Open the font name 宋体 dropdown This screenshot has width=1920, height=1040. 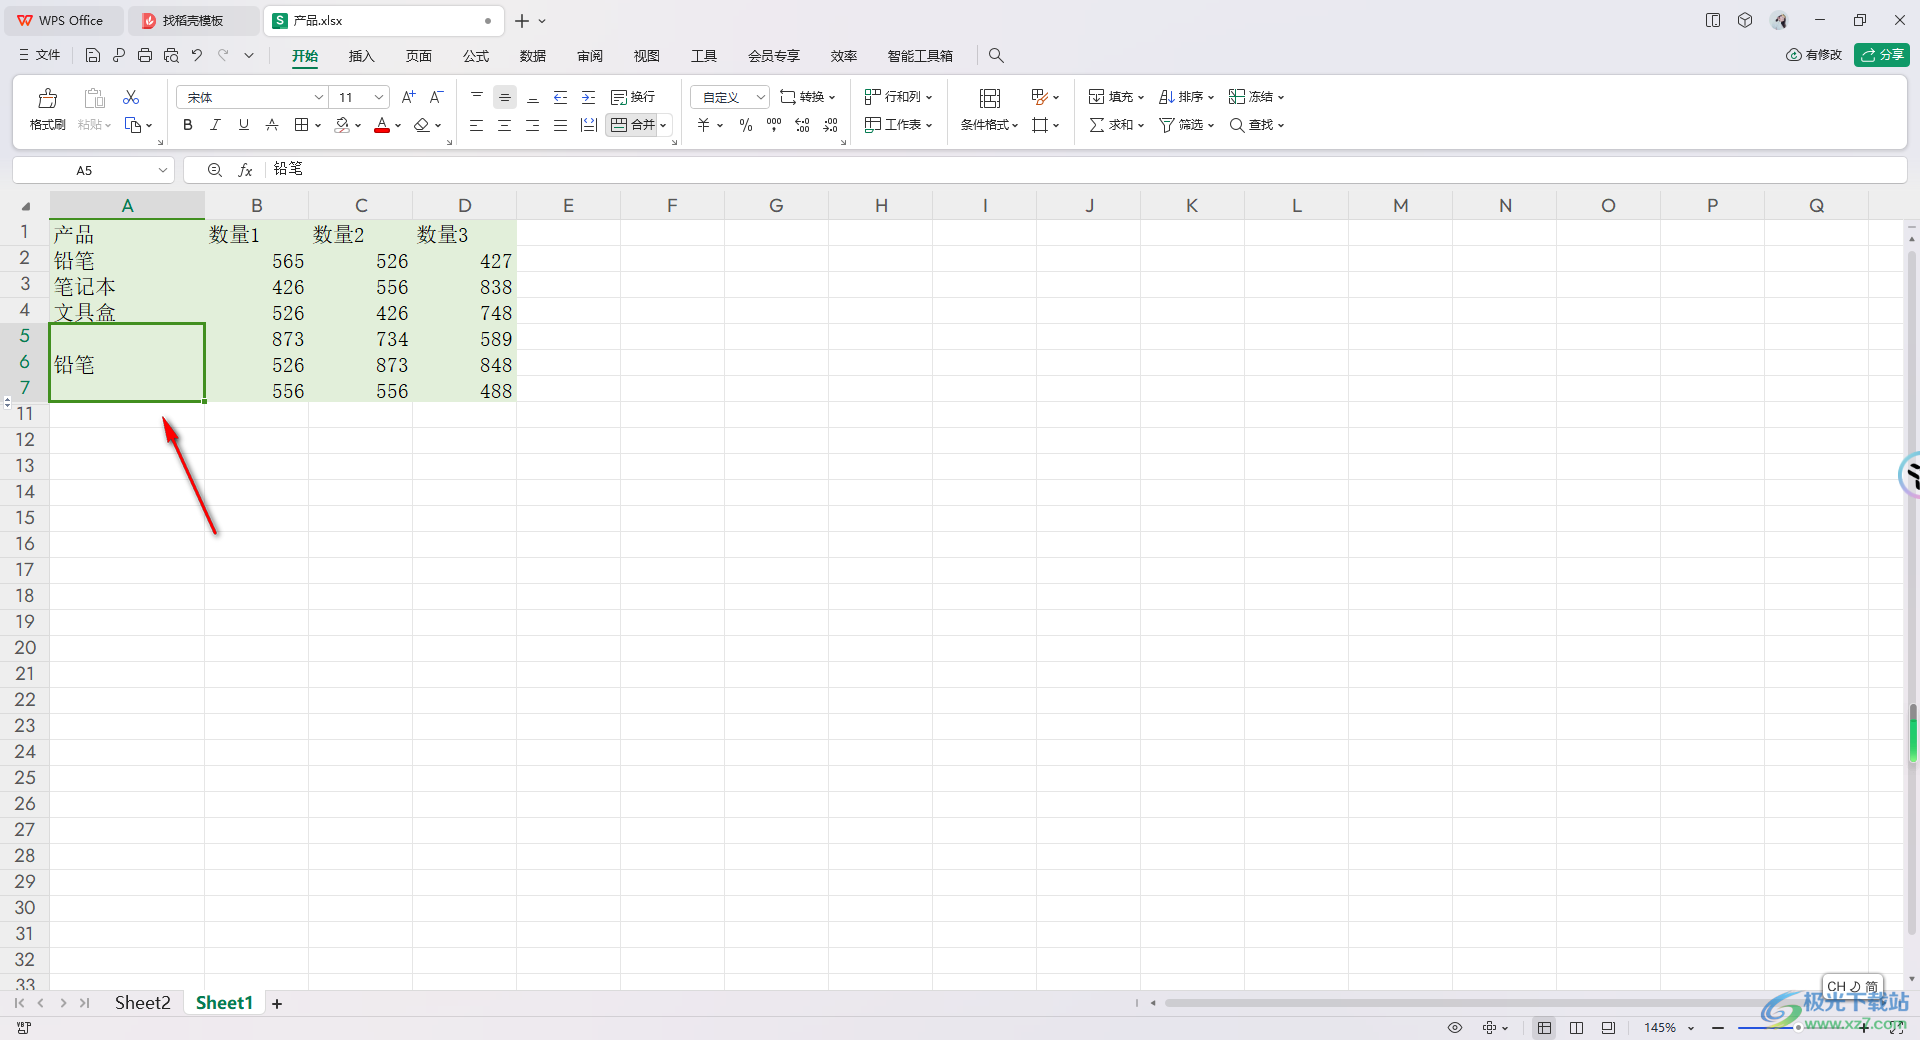[x=319, y=97]
